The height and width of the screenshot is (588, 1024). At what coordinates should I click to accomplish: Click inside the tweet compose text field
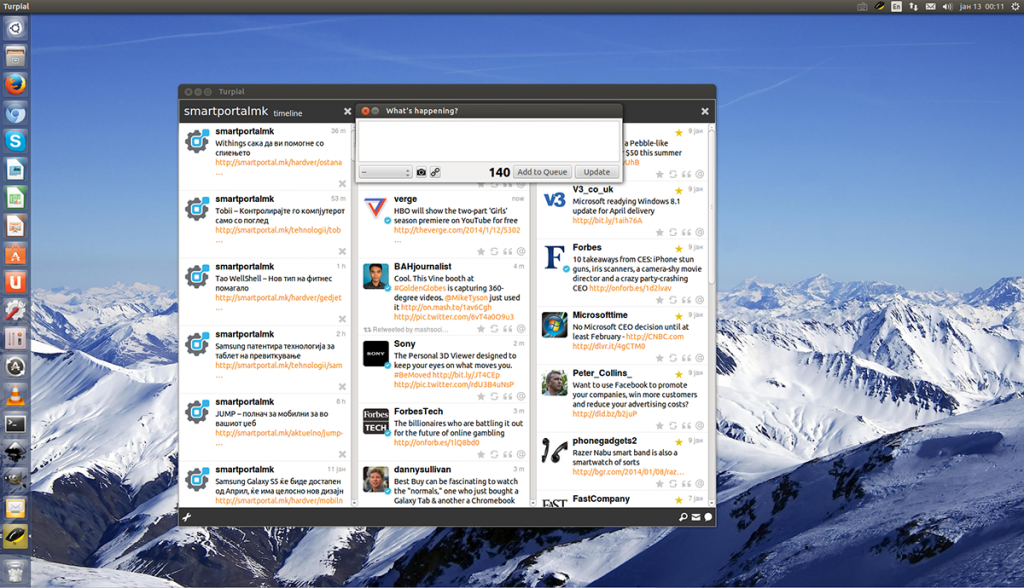tap(489, 140)
